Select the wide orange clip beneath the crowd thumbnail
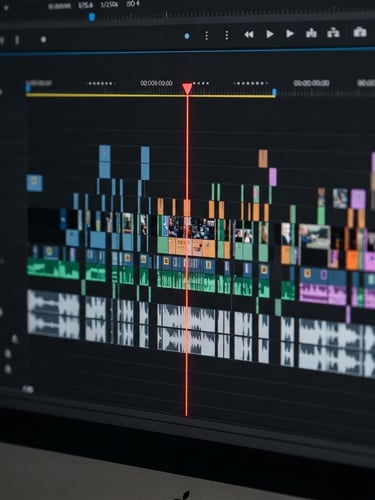The image size is (375, 500). coord(192,248)
